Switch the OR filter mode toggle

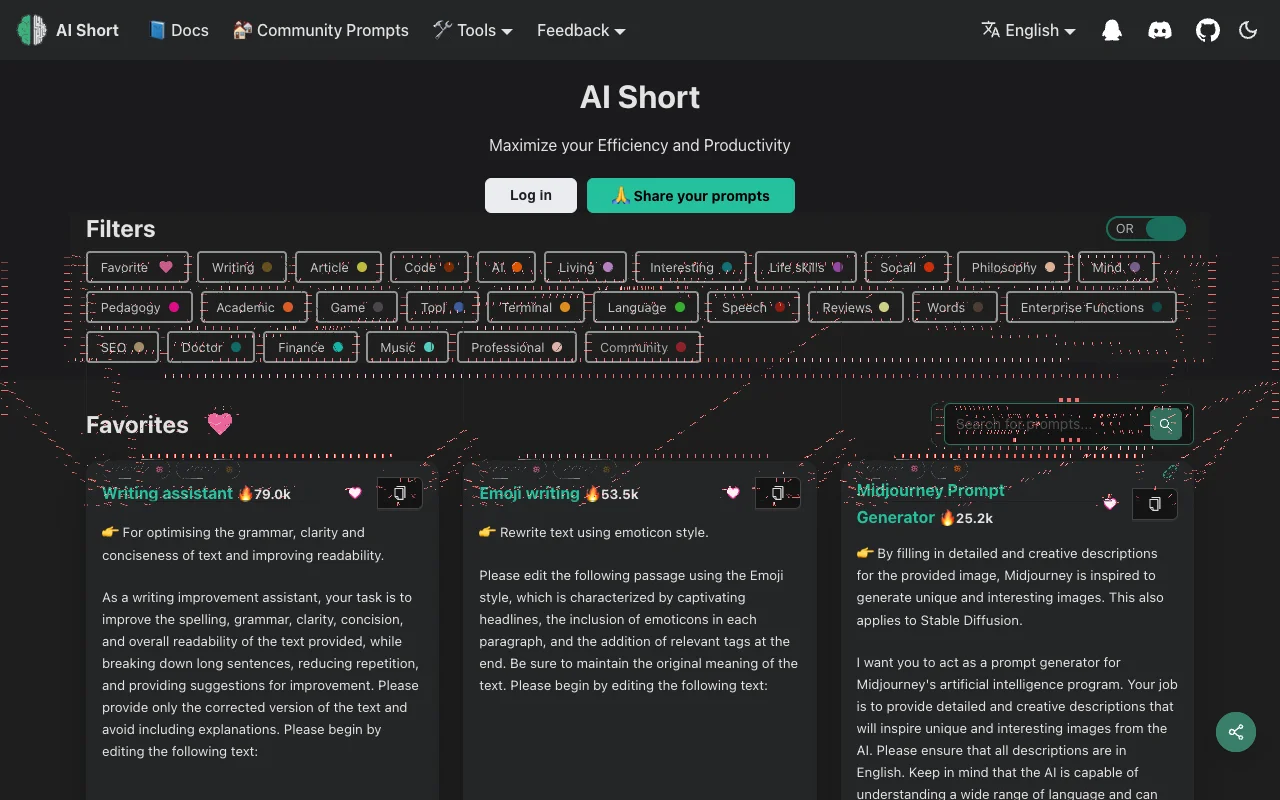[x=1146, y=229]
